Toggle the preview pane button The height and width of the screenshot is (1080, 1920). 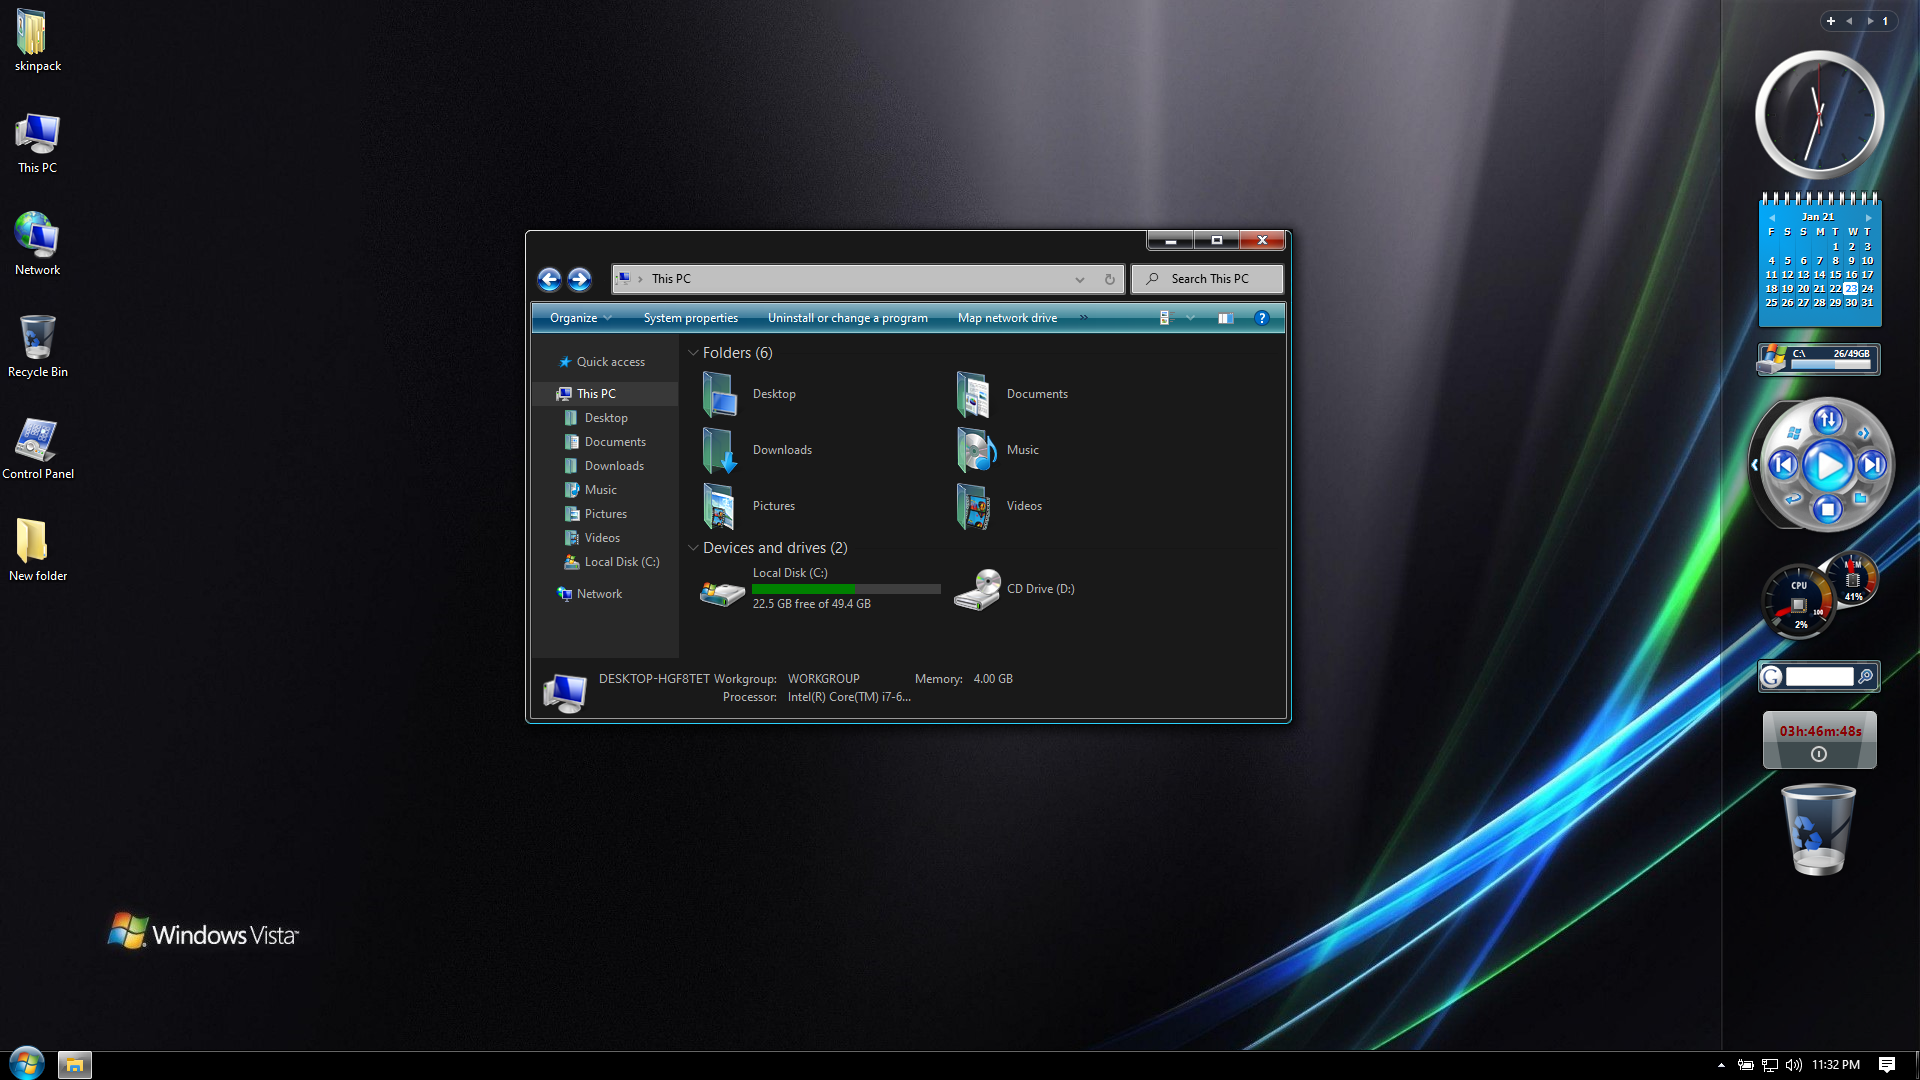click(x=1225, y=318)
